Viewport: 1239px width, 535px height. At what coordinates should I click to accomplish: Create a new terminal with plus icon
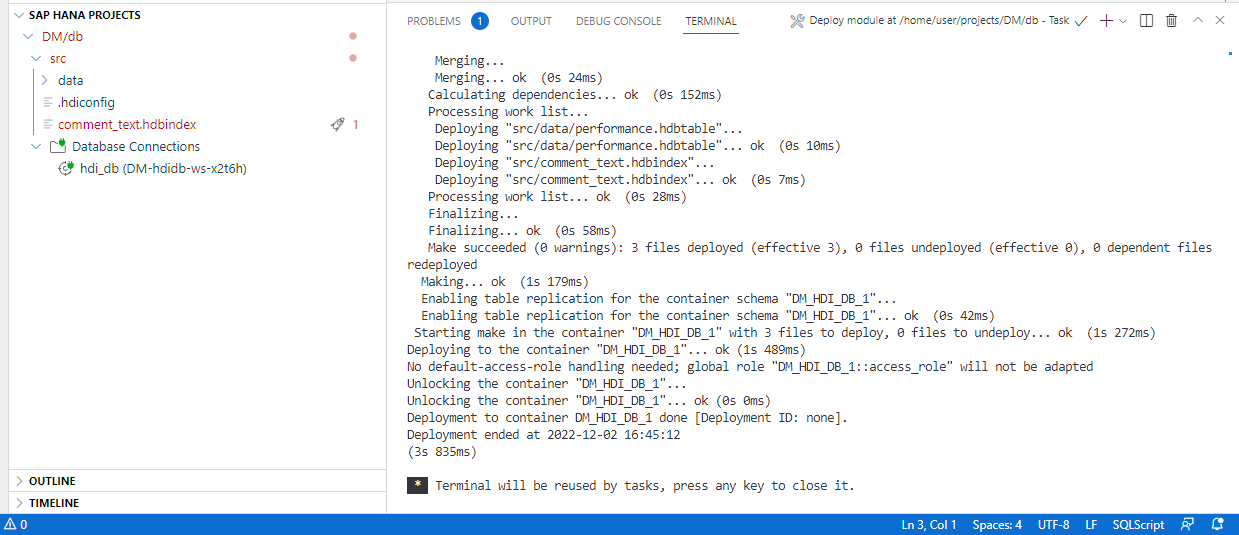(x=1106, y=21)
